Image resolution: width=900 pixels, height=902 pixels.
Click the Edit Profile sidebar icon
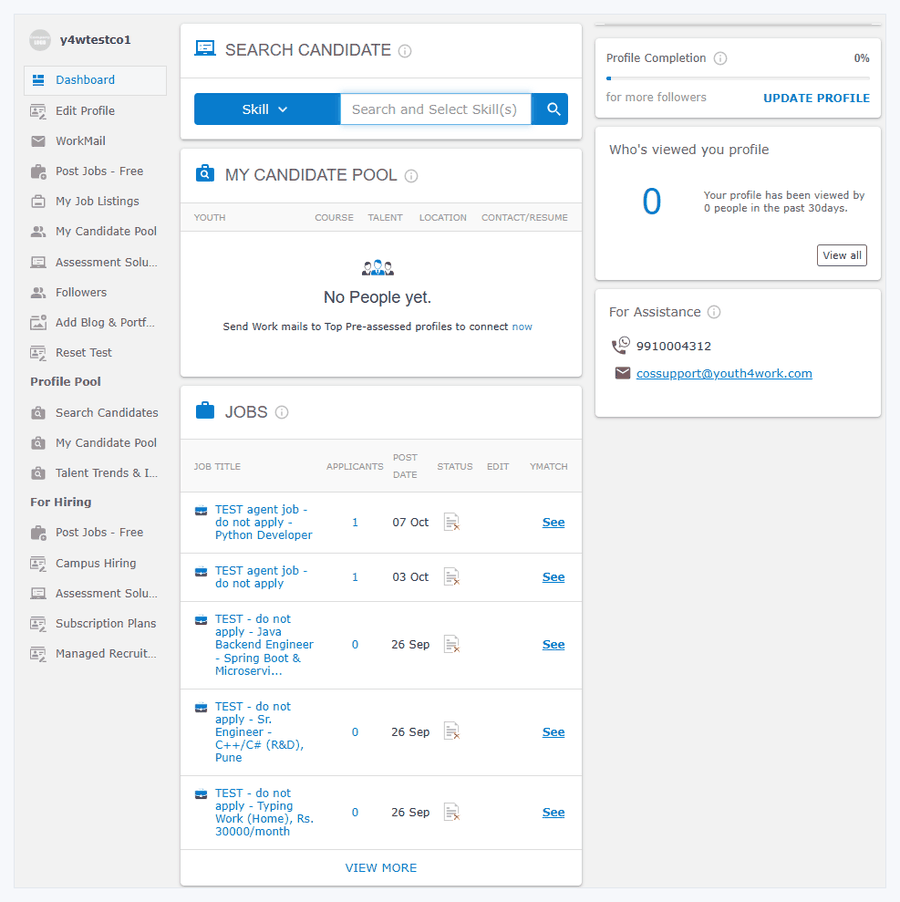(39, 111)
